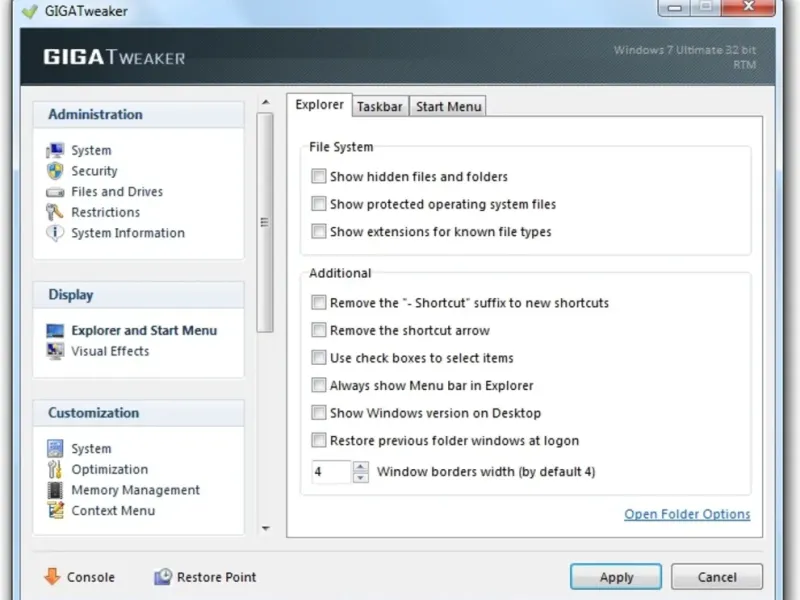The image size is (800, 600).
Task: Switch to the Taskbar tab
Action: pyautogui.click(x=379, y=107)
